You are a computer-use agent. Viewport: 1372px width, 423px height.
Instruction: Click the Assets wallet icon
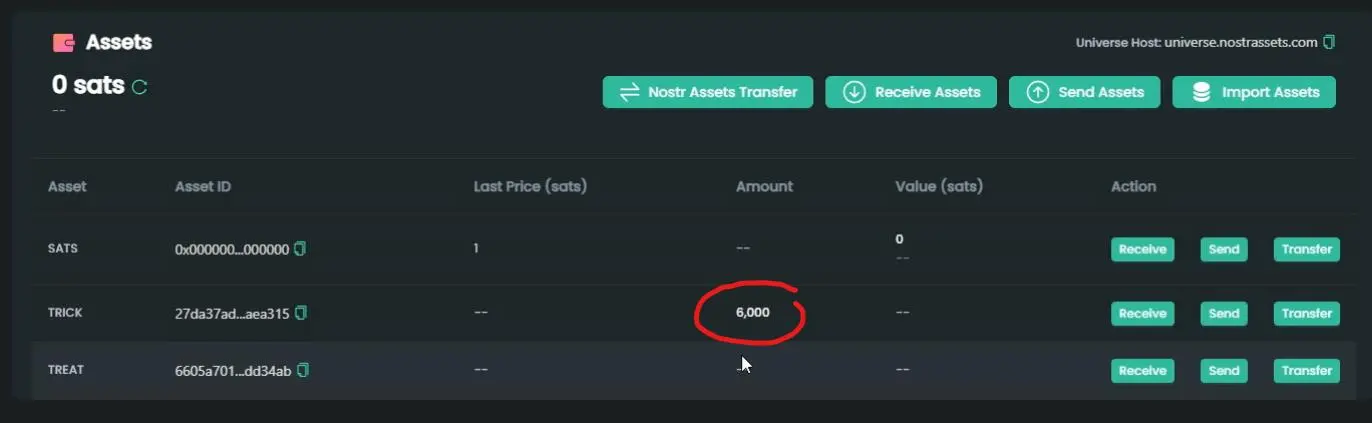(64, 43)
